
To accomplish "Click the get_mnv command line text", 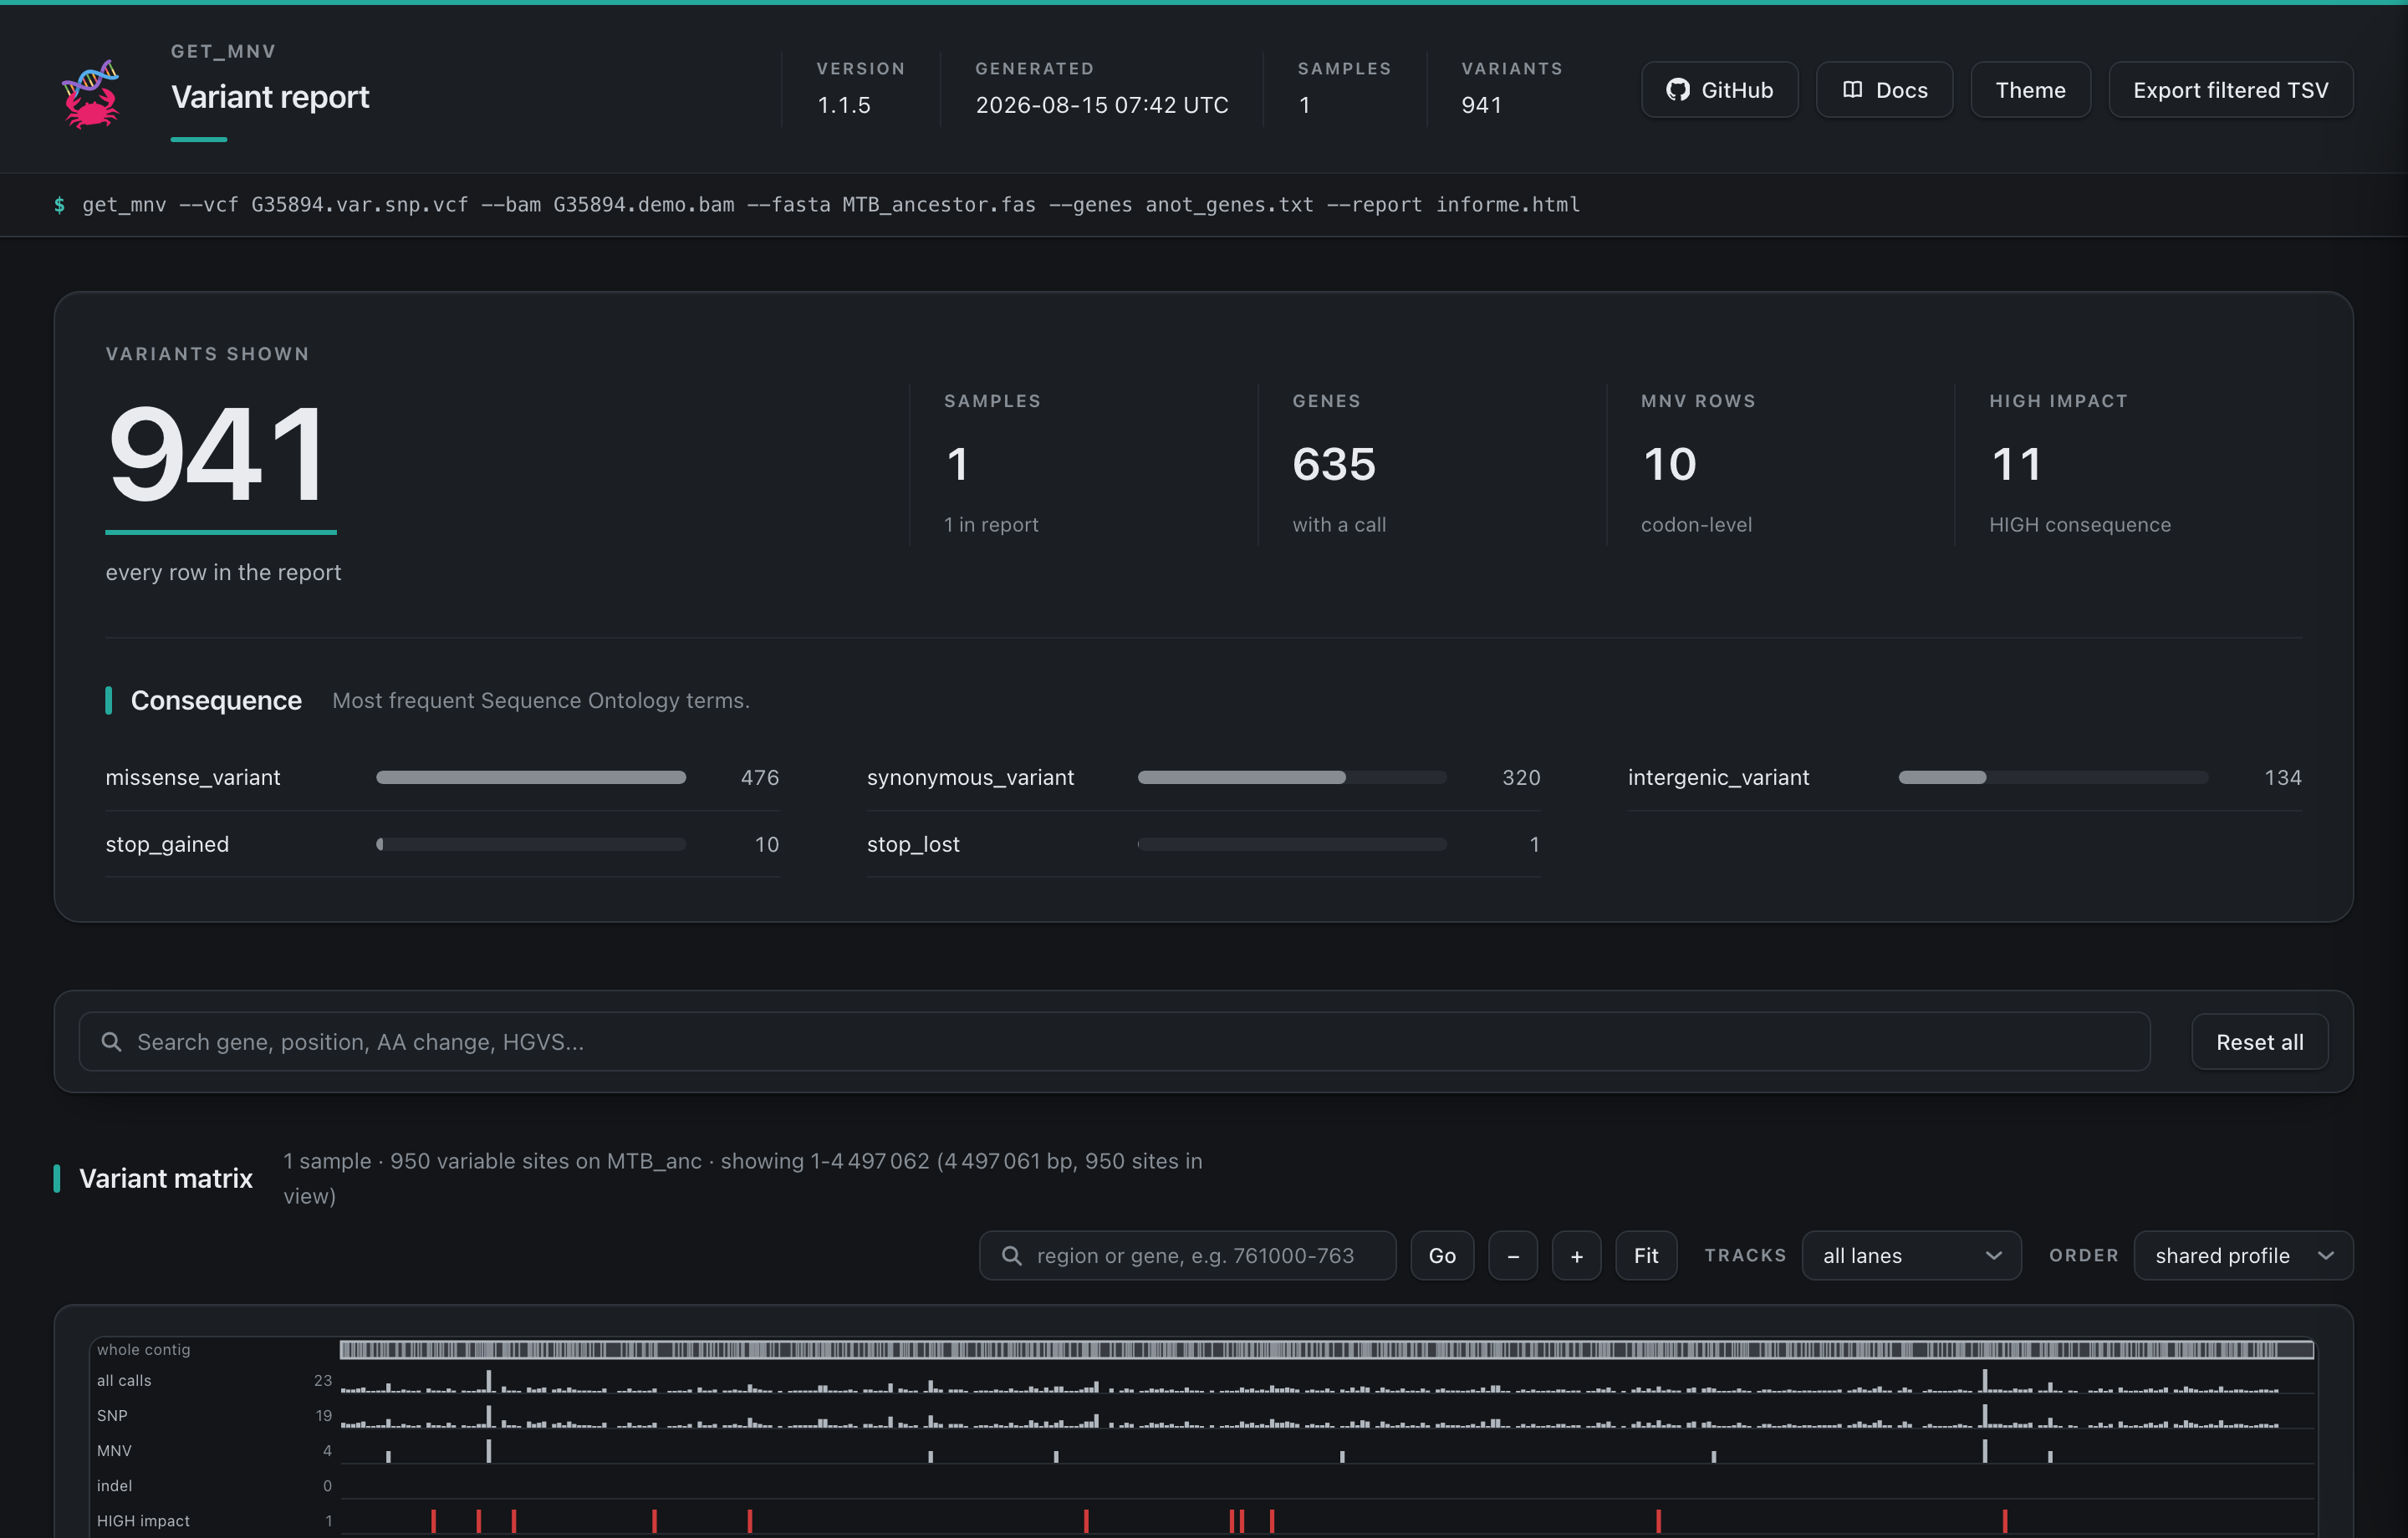I will click(x=831, y=205).
